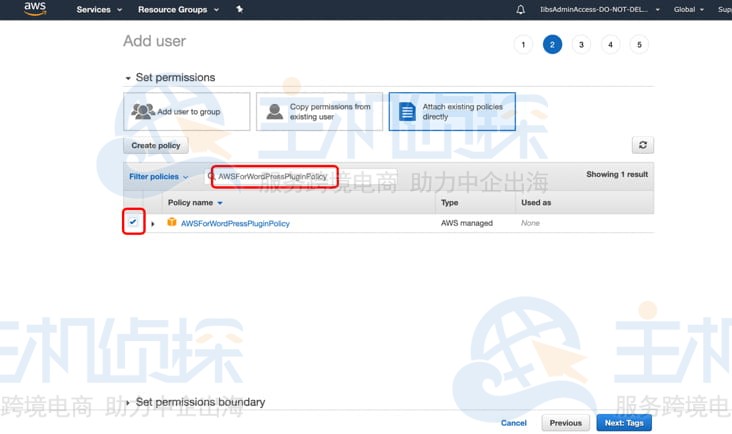The width and height of the screenshot is (732, 434).
Task: Open the IibsAdminAccess account dropdown
Action: (x=599, y=9)
